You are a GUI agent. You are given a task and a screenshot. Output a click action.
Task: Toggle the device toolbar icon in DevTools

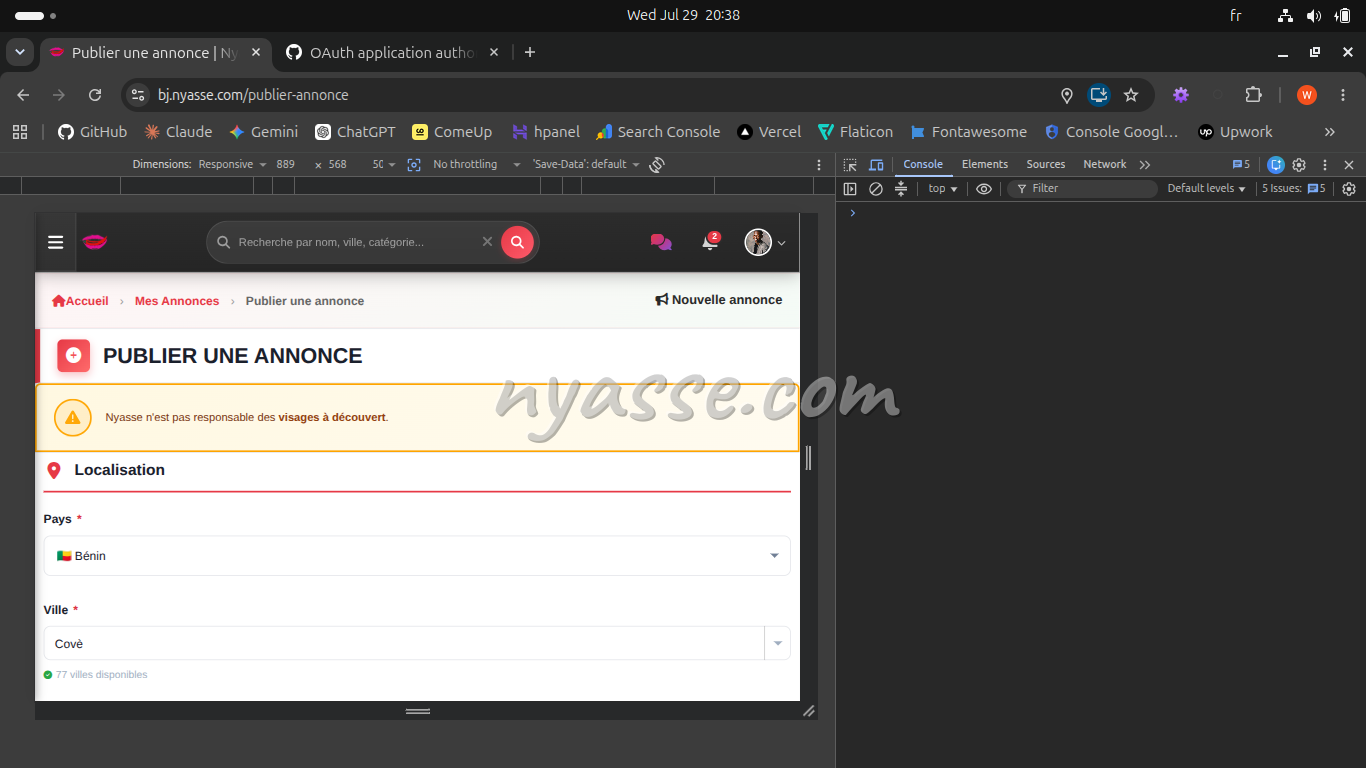[x=876, y=164]
